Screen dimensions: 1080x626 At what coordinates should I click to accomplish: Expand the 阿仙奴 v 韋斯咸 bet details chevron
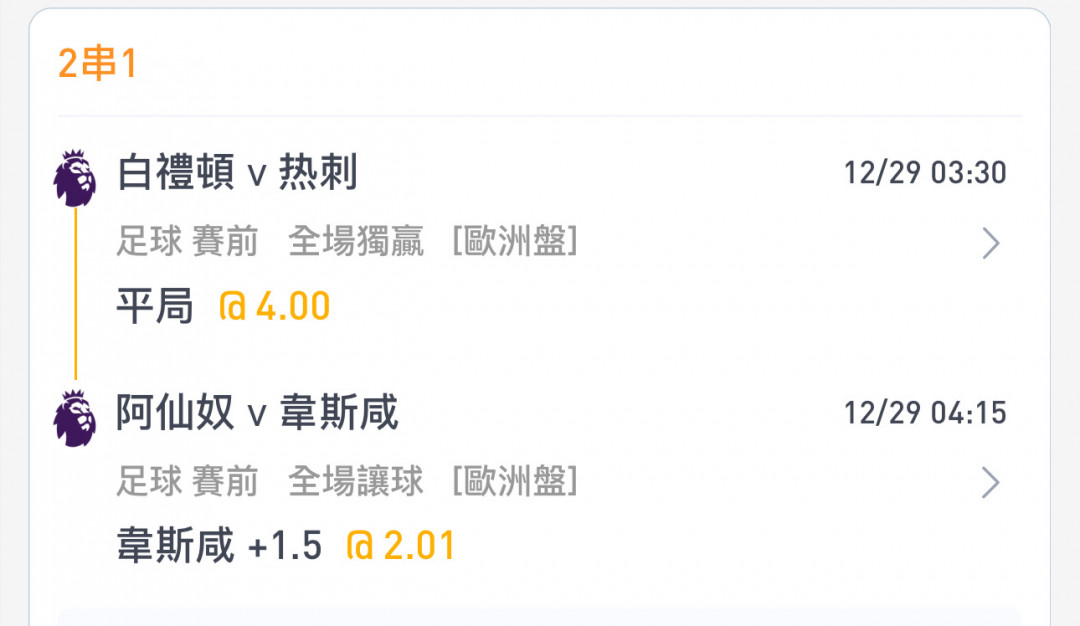(990, 483)
